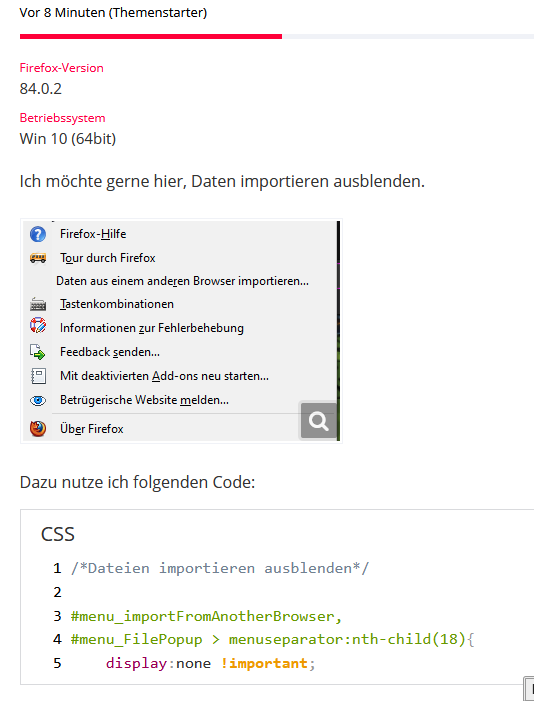Select the Firefox-Hilfe menu item text
The height and width of the screenshot is (701, 534).
coord(93,234)
